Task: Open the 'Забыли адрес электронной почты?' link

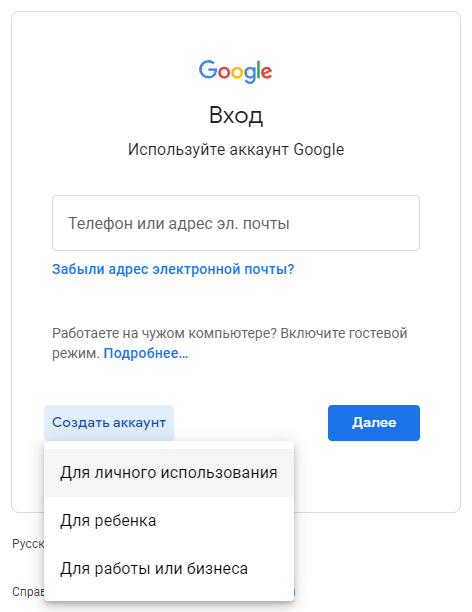Action: click(x=173, y=269)
